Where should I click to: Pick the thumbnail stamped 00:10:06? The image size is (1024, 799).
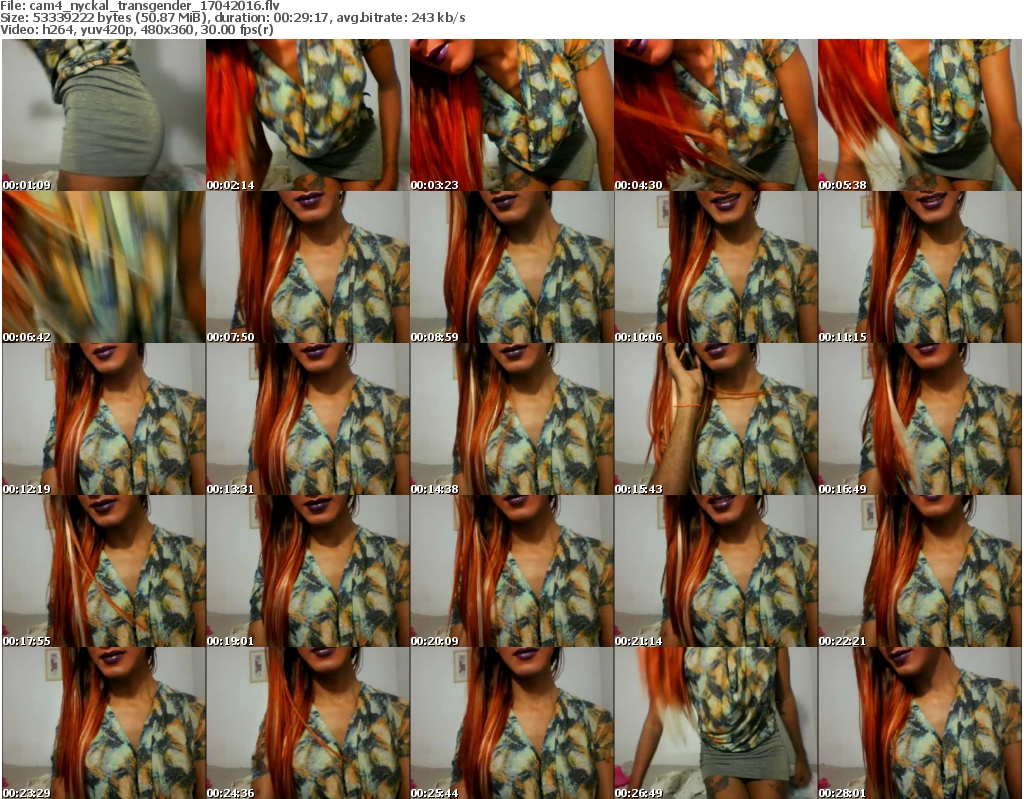pos(715,267)
